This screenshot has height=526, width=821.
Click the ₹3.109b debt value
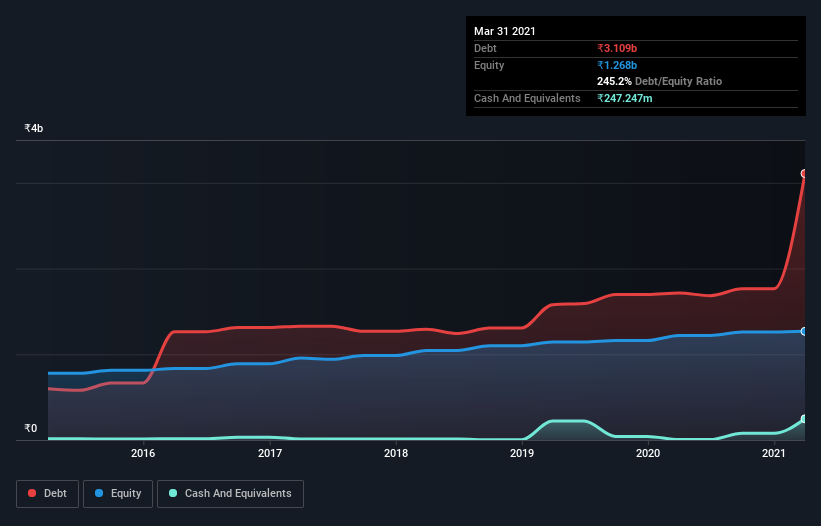(617, 48)
